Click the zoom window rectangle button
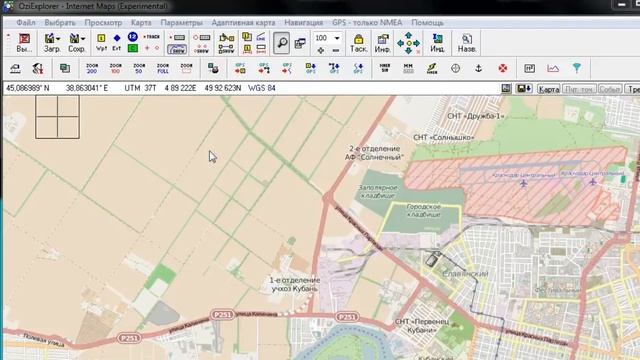Screen dimensions: 640x360 186,68
